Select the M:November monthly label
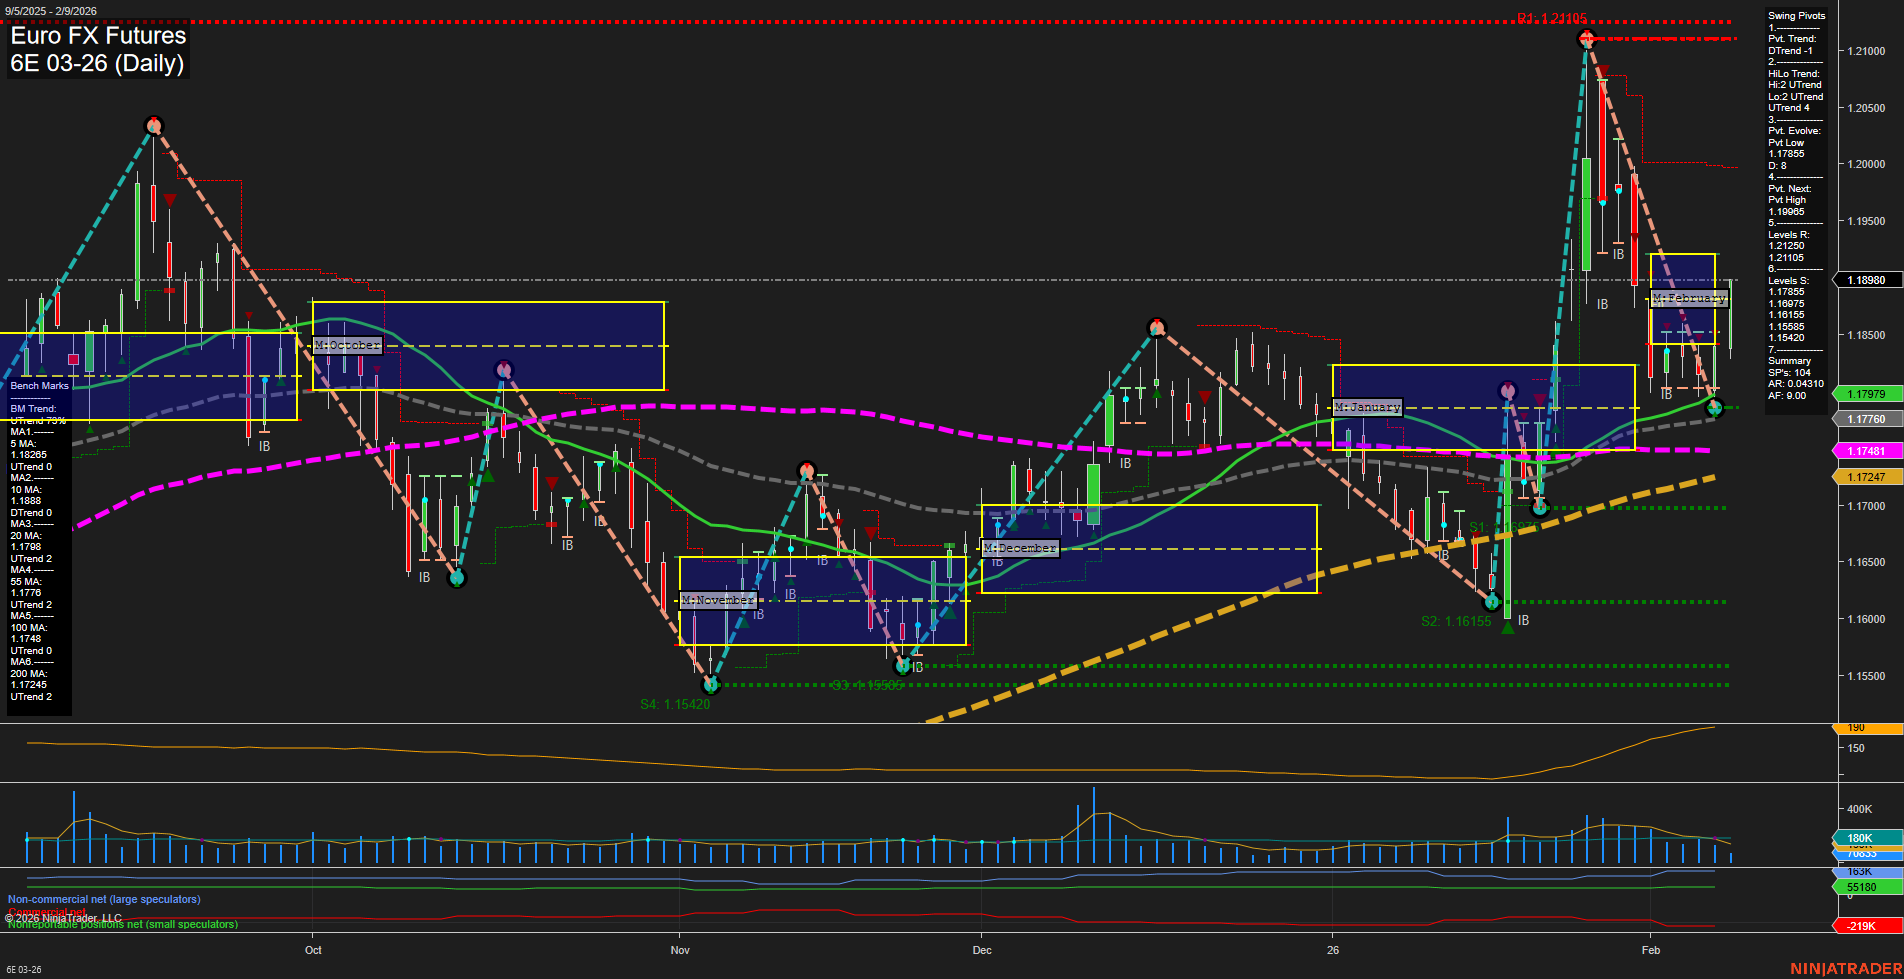Viewport: 1904px width, 979px height. pos(717,600)
